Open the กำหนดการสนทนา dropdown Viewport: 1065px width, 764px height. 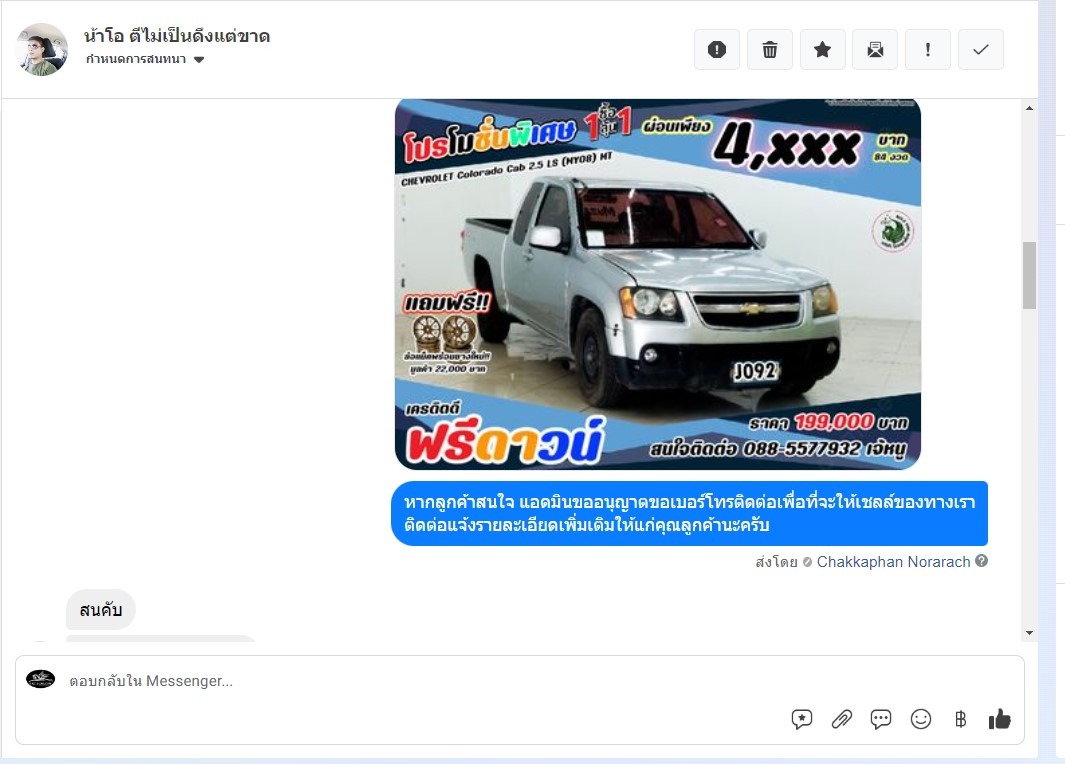click(x=145, y=59)
